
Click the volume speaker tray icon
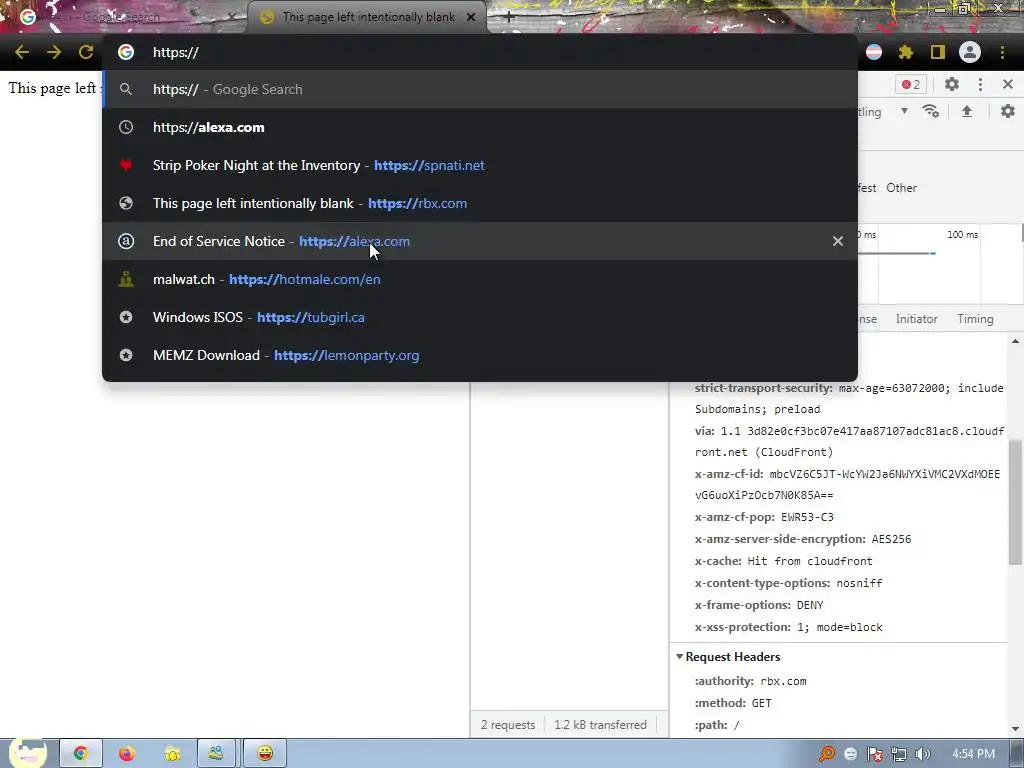click(922, 754)
